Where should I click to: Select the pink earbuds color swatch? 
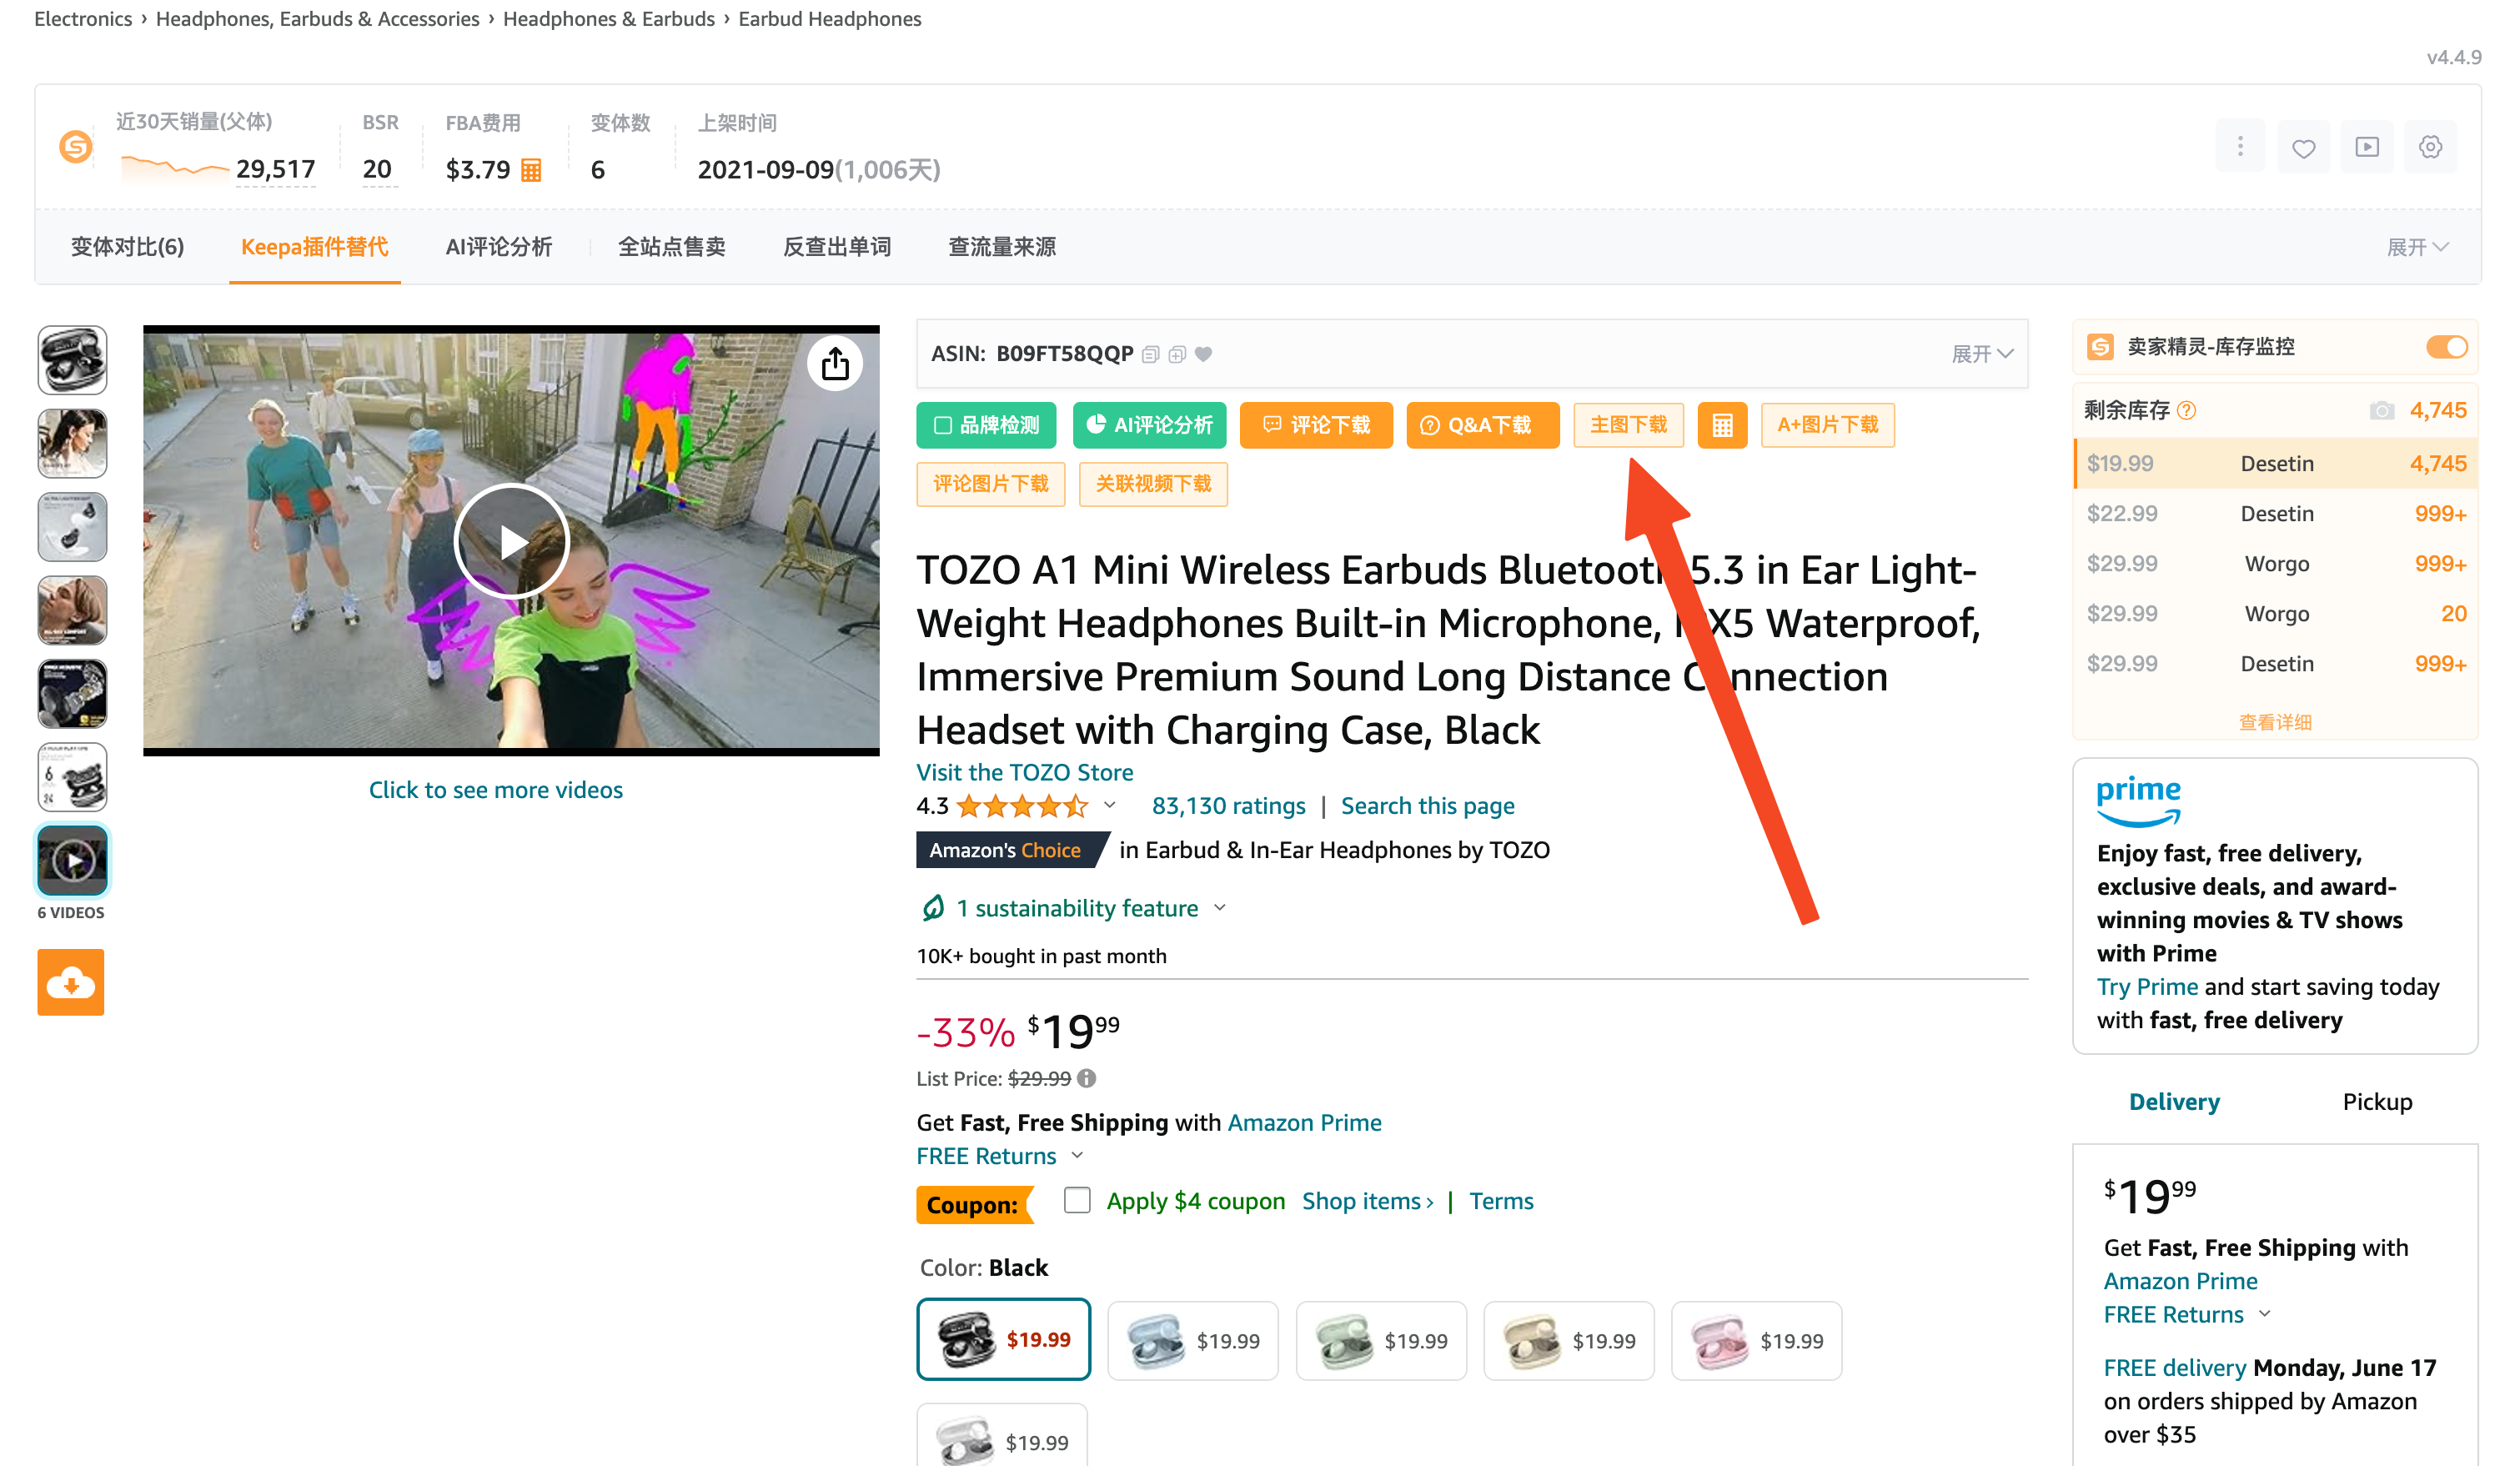tap(1756, 1341)
